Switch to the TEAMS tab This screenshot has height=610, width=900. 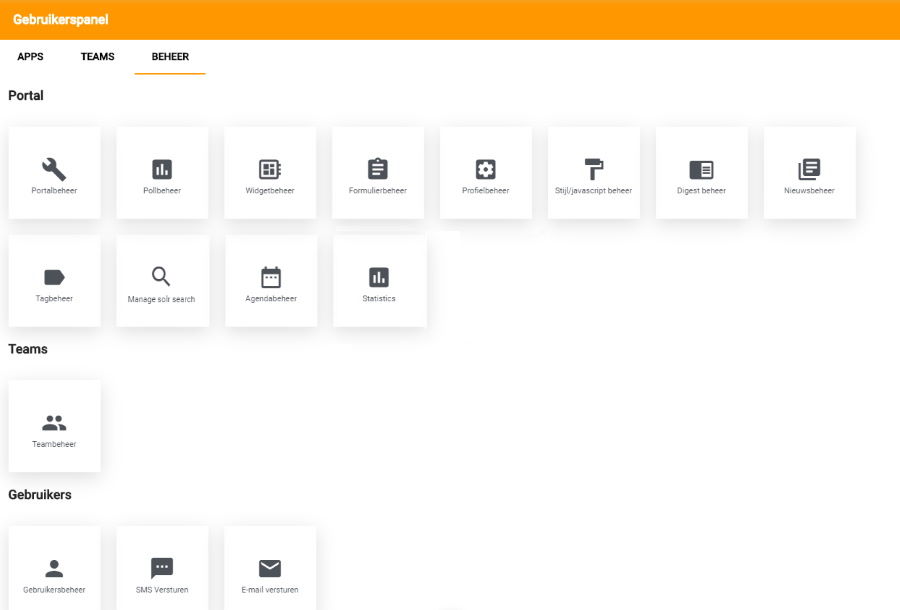(x=98, y=57)
